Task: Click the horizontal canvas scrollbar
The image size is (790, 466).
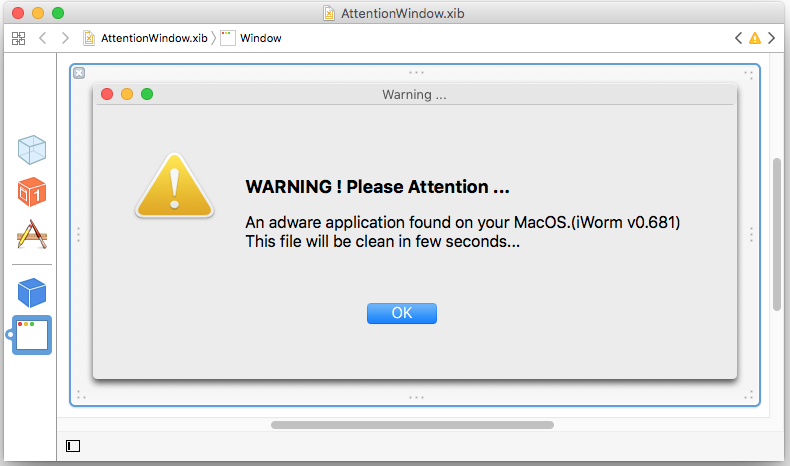Action: point(412,425)
